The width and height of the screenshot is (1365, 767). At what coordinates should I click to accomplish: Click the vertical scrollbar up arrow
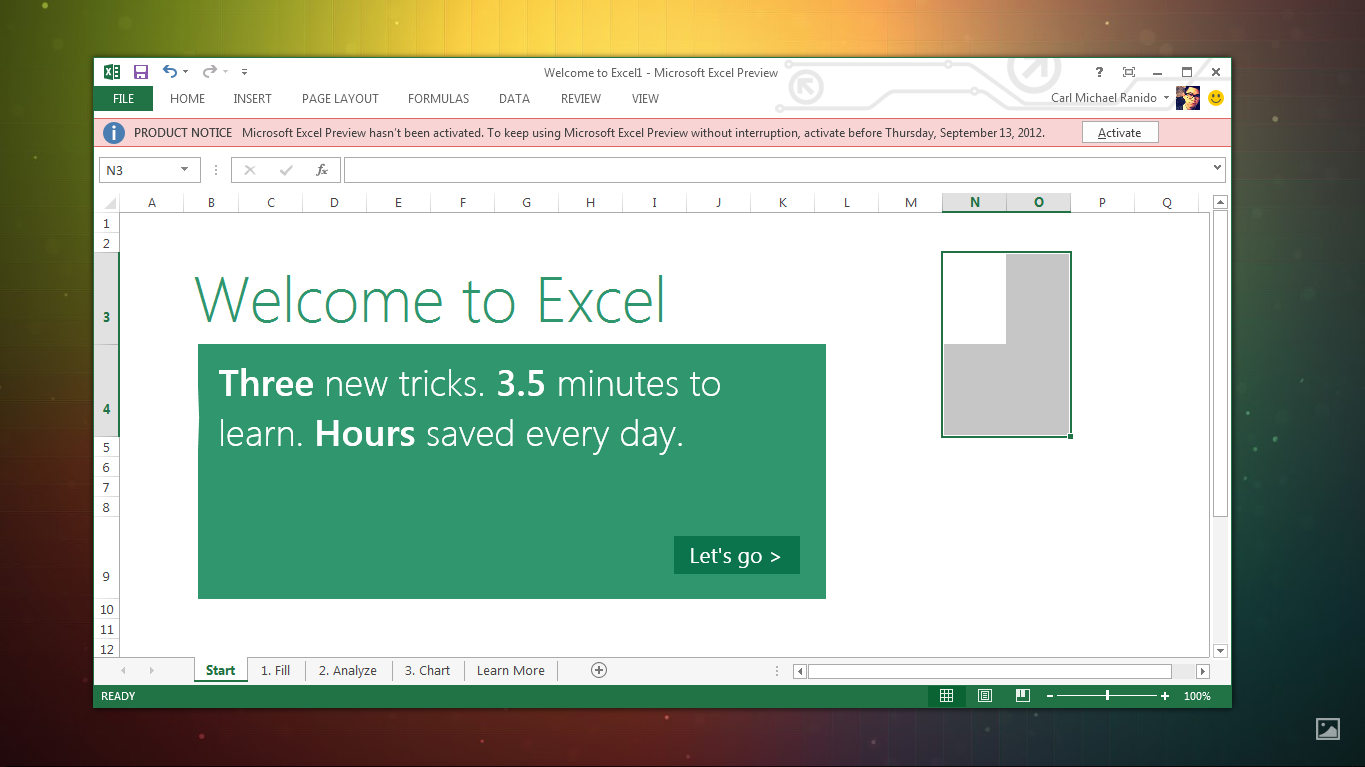pyautogui.click(x=1220, y=202)
